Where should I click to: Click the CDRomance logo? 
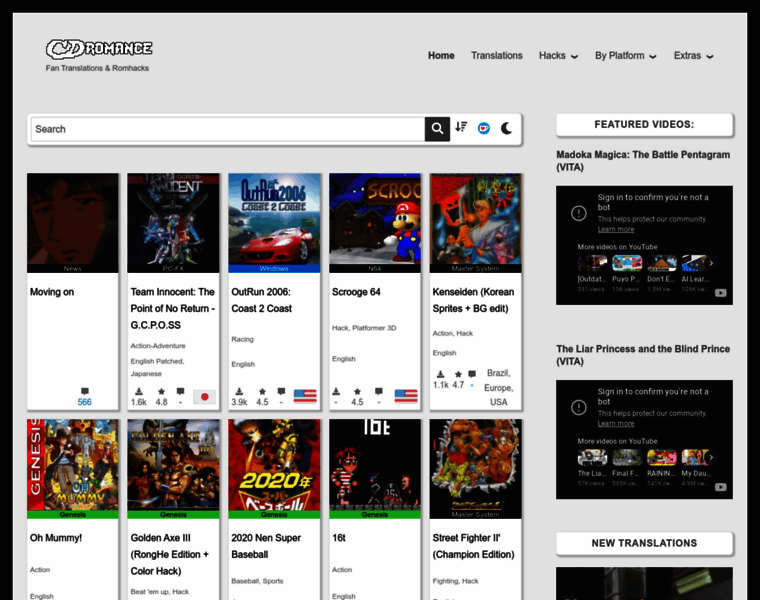[x=99, y=48]
